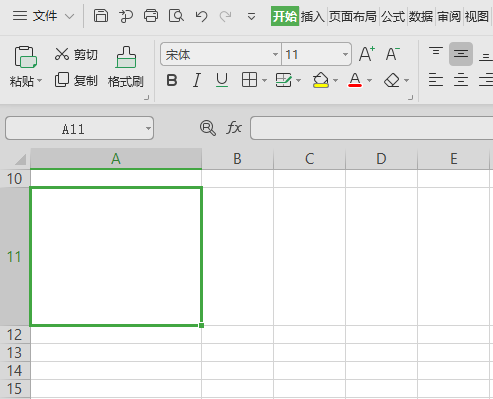Open the Name Box dropdown arrow
The width and height of the screenshot is (493, 399).
pos(148,128)
